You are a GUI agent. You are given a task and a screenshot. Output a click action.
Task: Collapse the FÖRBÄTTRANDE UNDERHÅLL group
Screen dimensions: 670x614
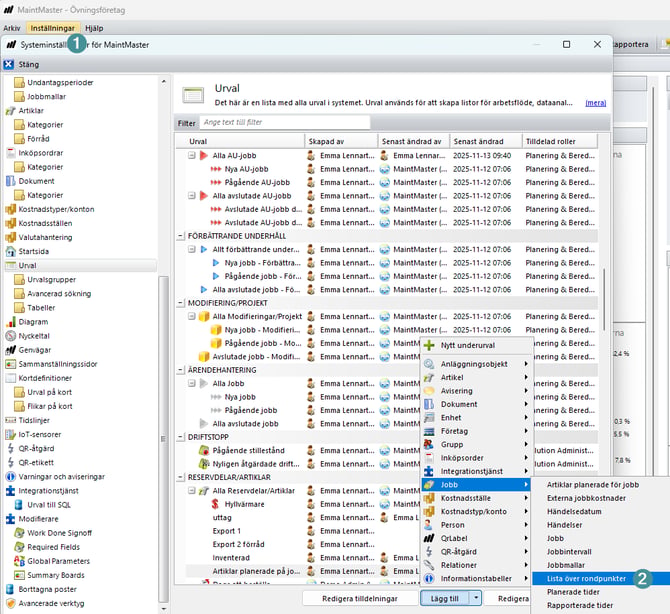point(181,236)
